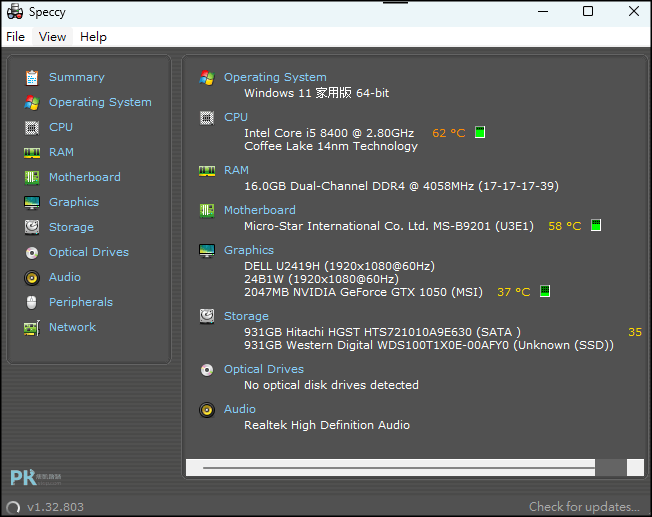652x517 pixels.
Task: Click Realtek High Definition Audio text
Action: point(327,425)
